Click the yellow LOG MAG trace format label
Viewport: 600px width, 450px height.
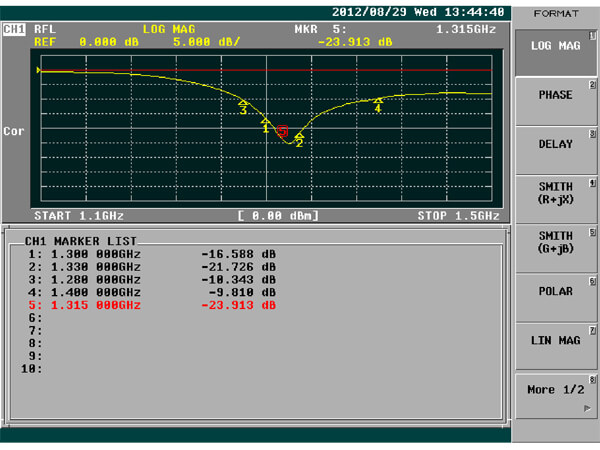[169, 29]
